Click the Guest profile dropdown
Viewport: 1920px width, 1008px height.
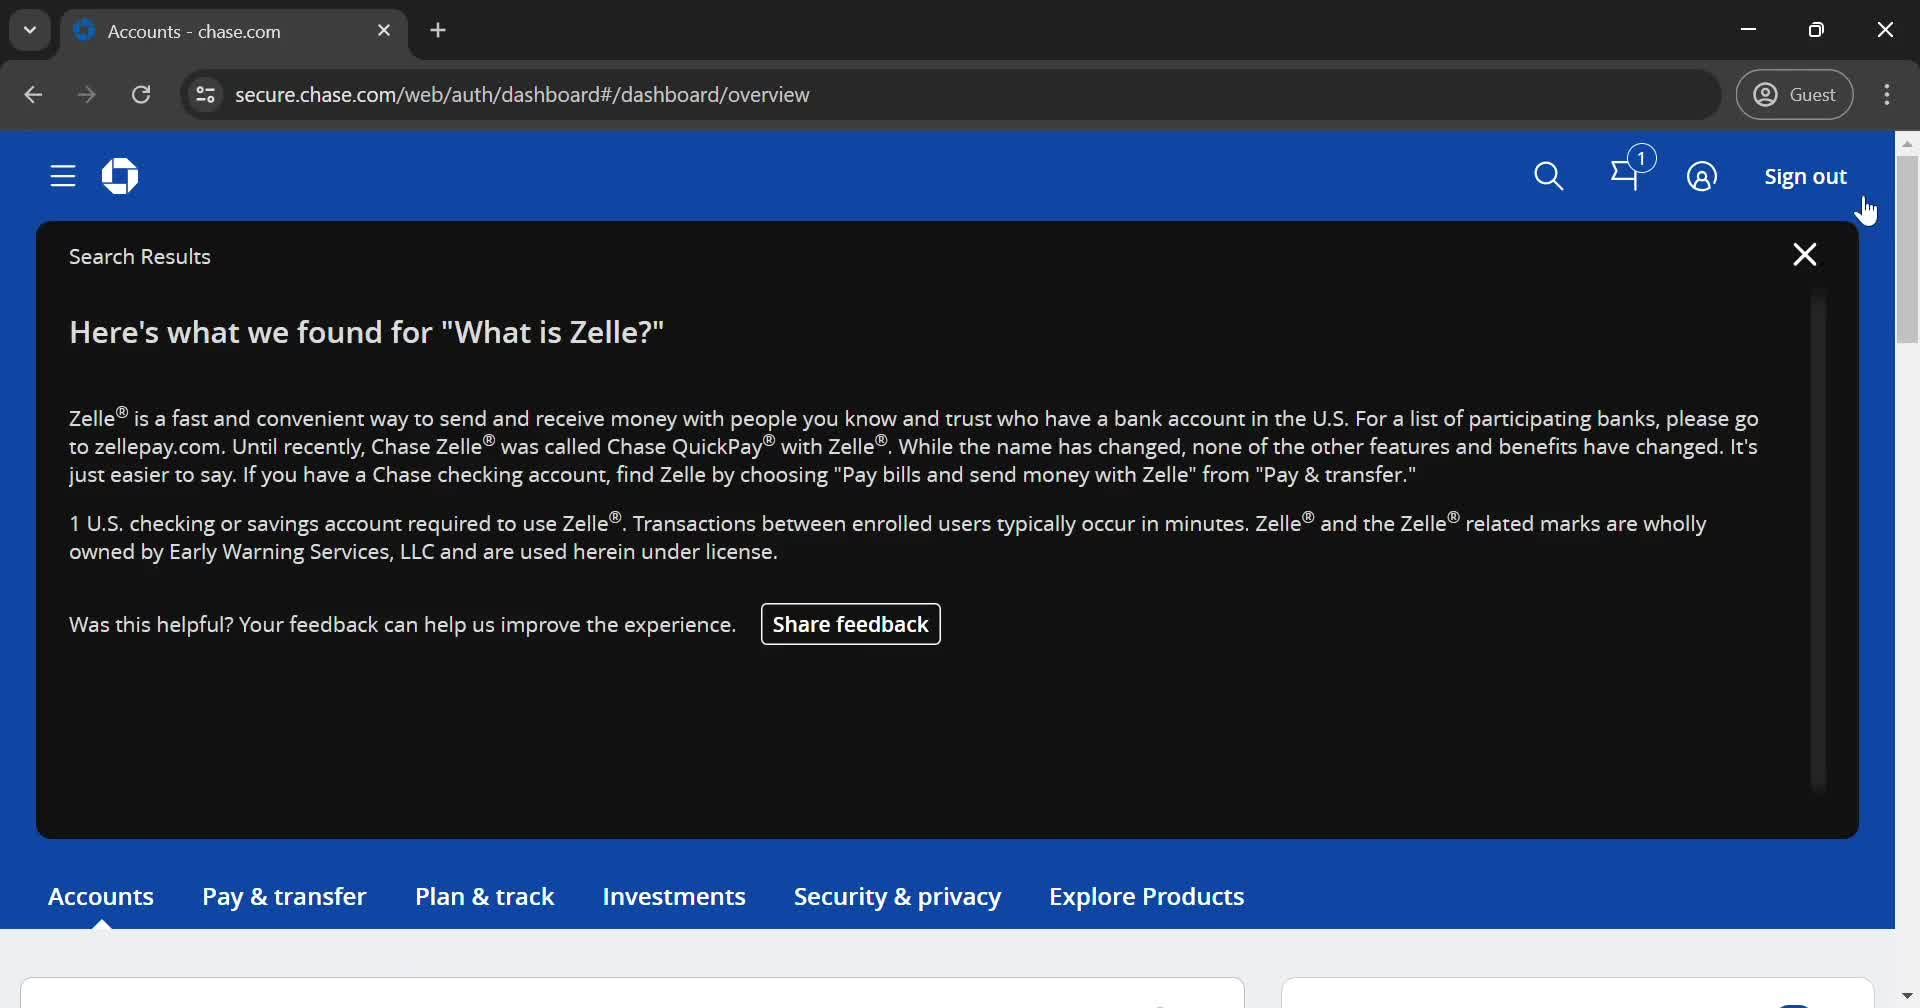1795,94
